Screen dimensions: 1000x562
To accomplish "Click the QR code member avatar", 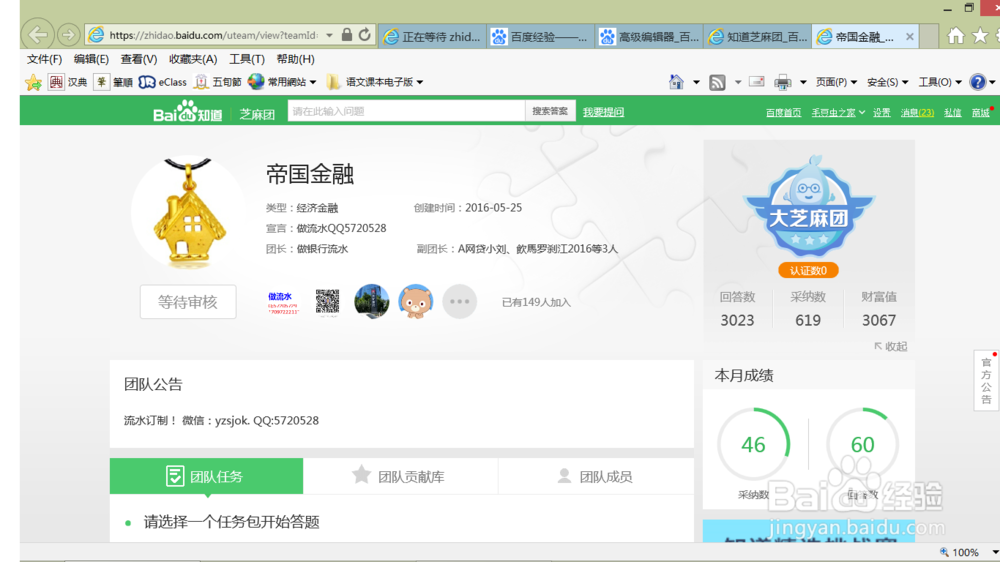I will (x=327, y=302).
